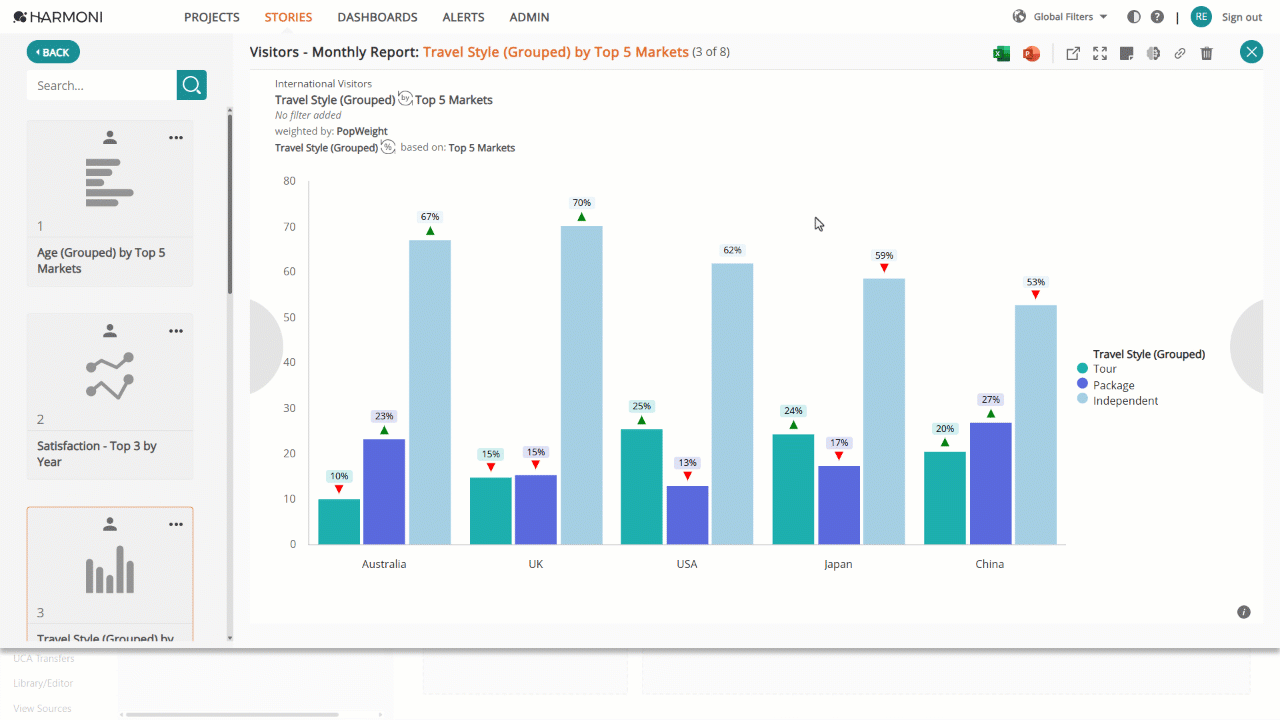Delete this story item with trash icon
Screen dimensions: 1280x720
coord(1207,54)
